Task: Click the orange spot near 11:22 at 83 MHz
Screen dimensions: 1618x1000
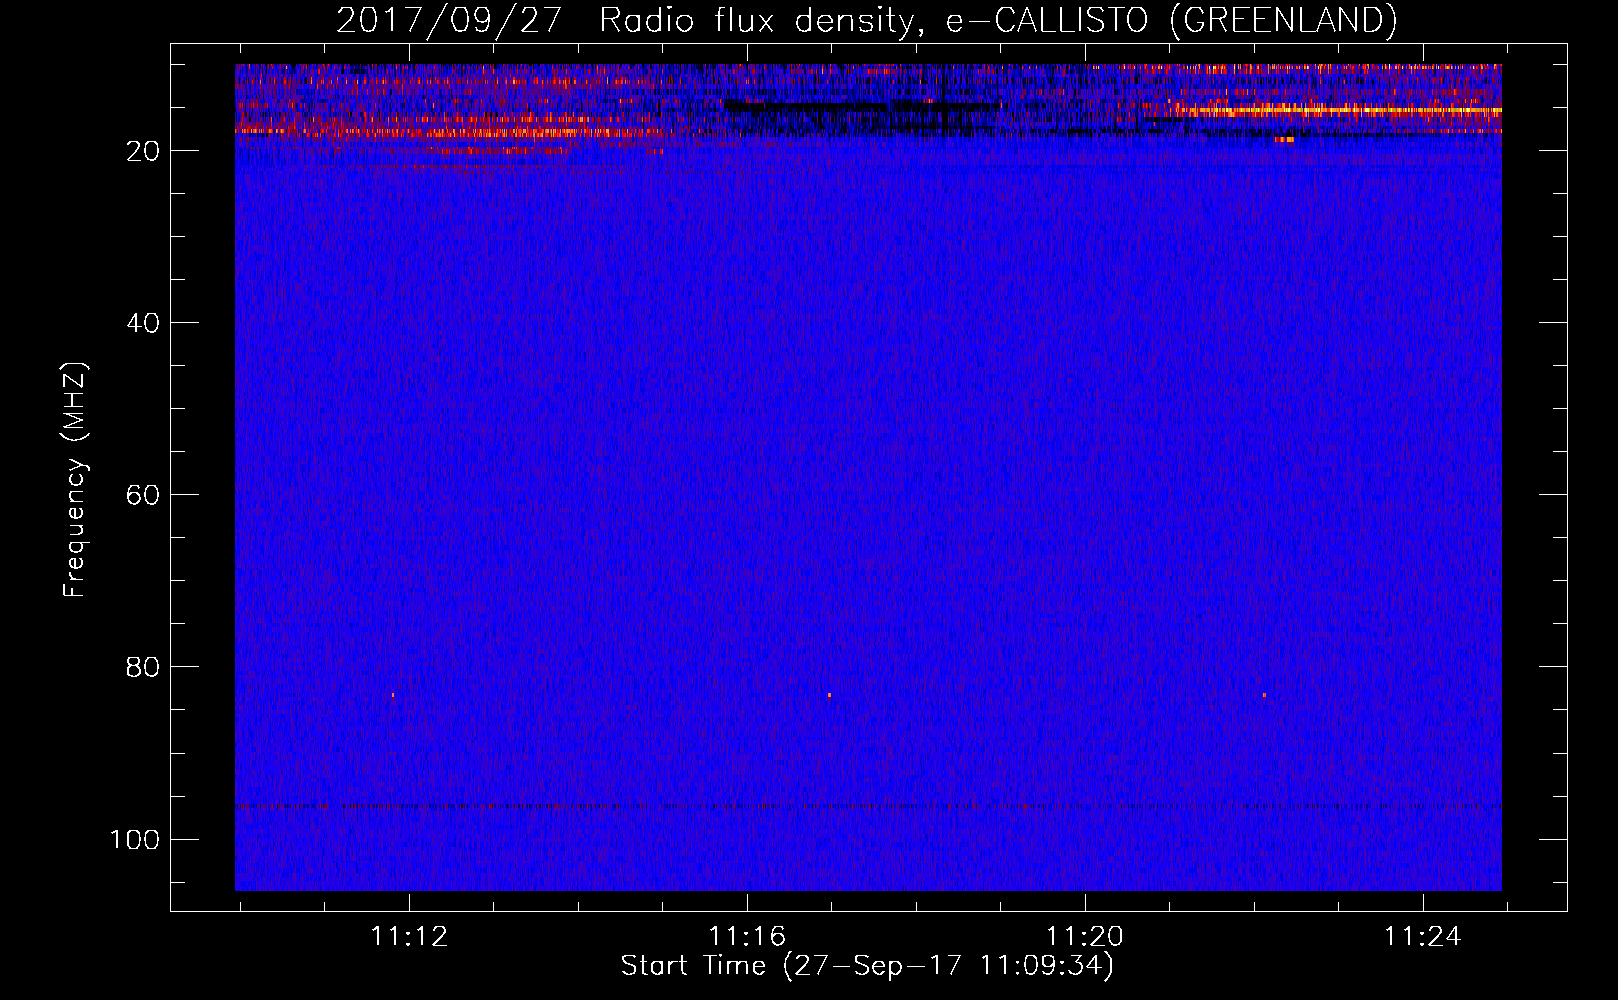Action: (1264, 695)
